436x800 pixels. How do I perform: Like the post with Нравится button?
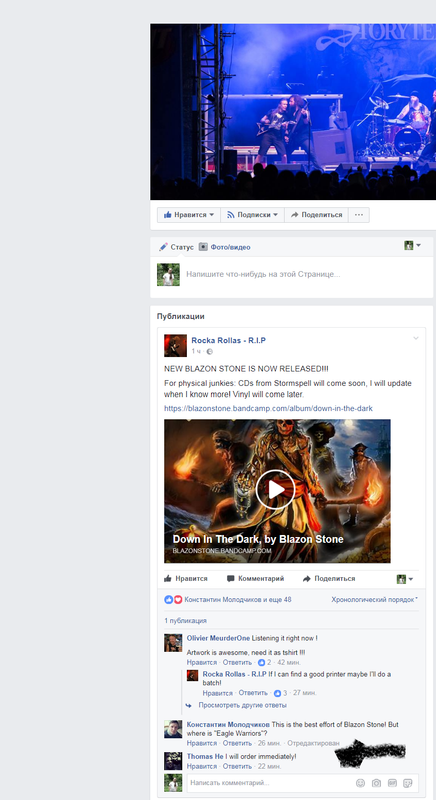(x=186, y=579)
